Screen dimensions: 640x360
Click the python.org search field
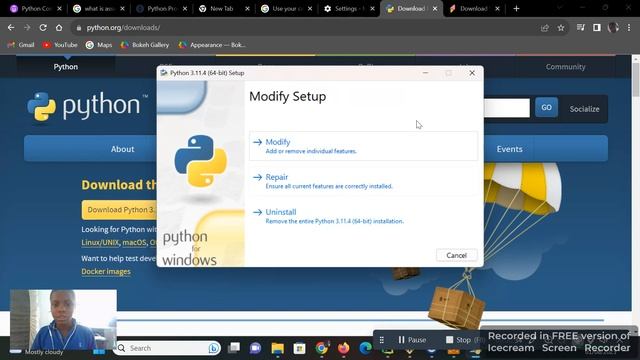coord(507,108)
